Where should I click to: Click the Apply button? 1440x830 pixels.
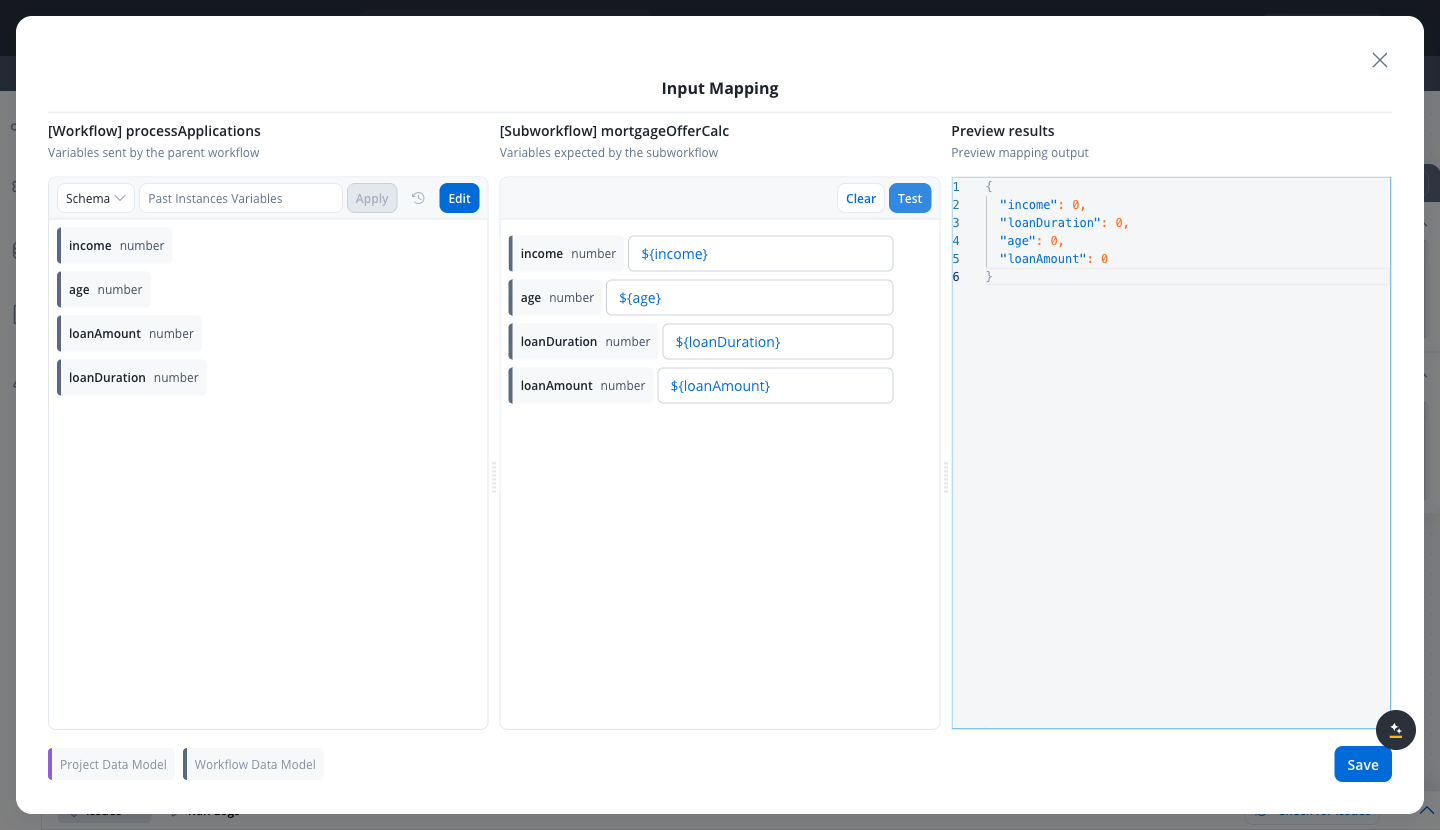click(x=372, y=198)
